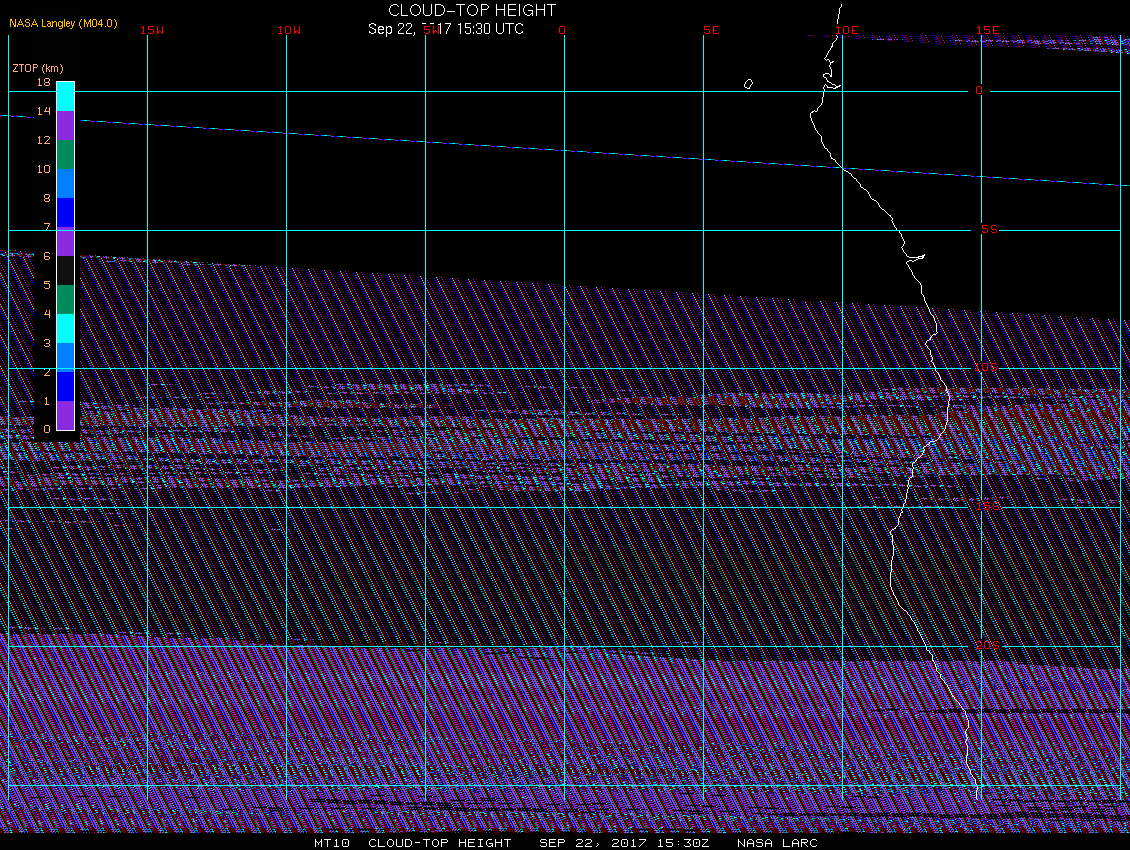Viewport: 1130px width, 850px height.
Task: Click the red 0 longitude label at the top
Action: pyautogui.click(x=562, y=30)
